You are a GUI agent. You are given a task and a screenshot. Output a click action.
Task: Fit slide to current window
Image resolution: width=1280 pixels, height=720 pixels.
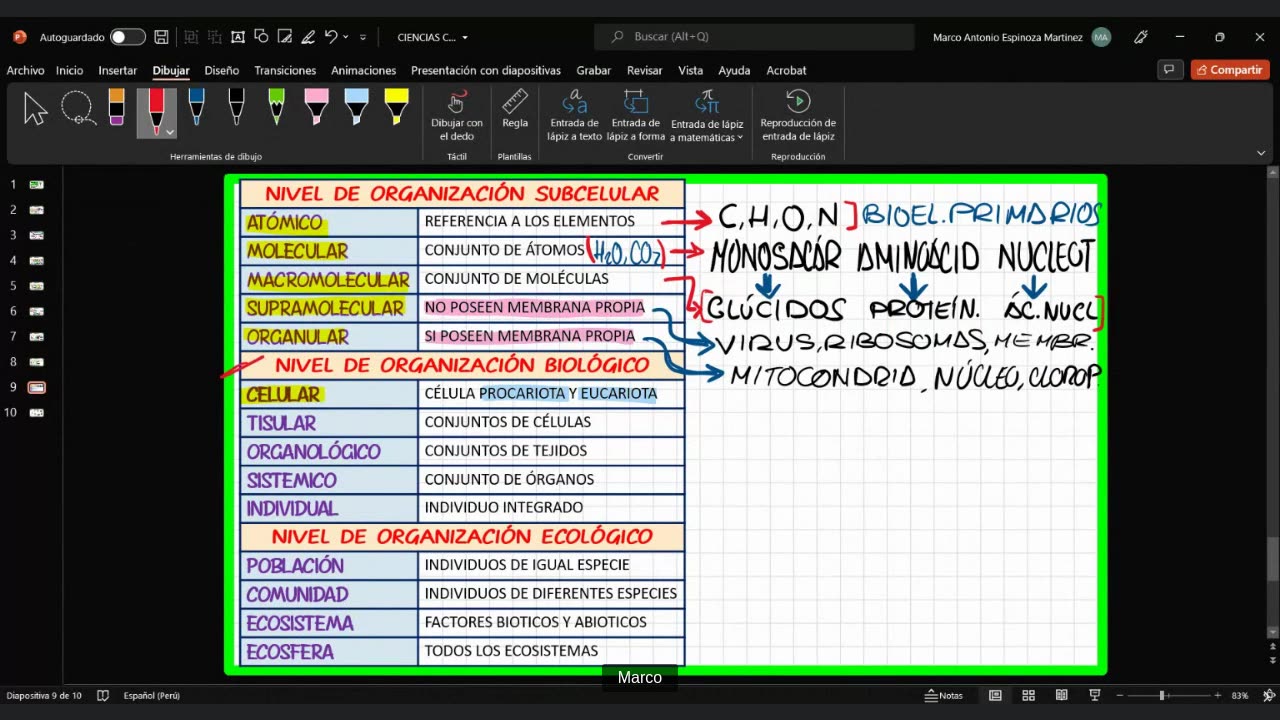pos(1269,695)
